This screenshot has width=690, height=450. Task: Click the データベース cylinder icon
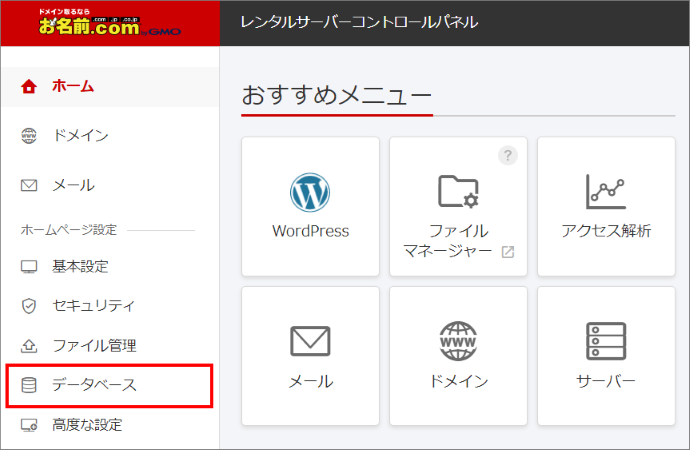click(29, 385)
